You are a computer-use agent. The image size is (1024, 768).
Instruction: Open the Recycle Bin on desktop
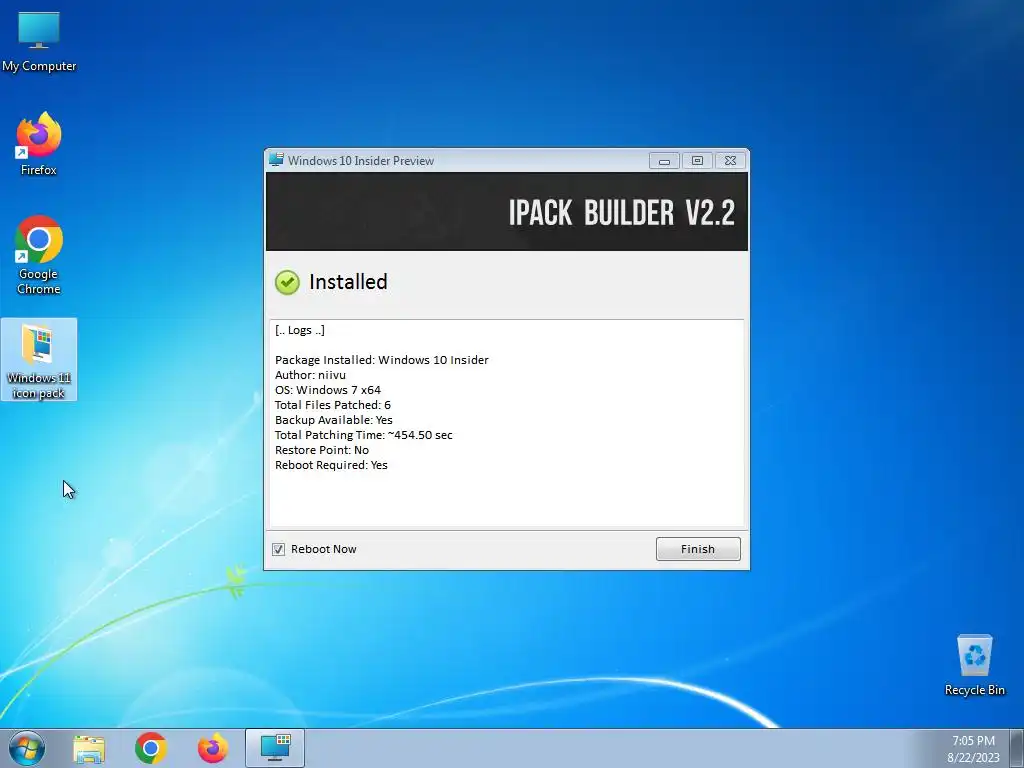[x=974, y=664]
